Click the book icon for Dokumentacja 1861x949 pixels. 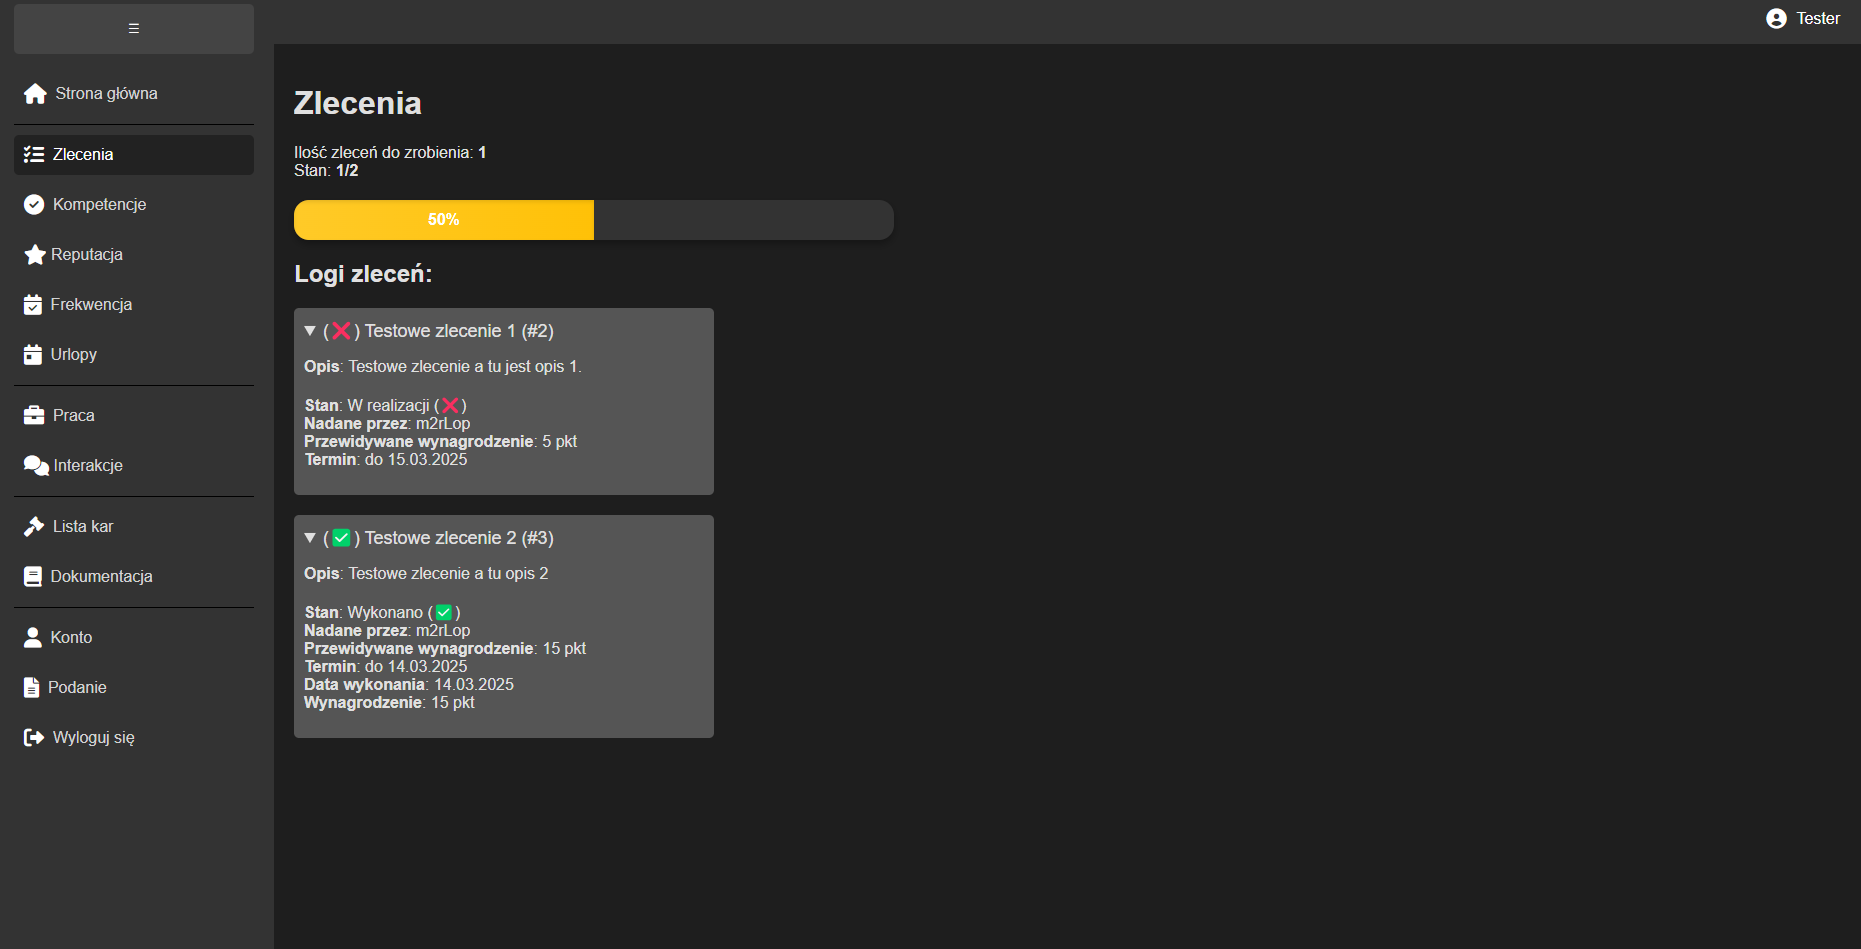coord(33,577)
